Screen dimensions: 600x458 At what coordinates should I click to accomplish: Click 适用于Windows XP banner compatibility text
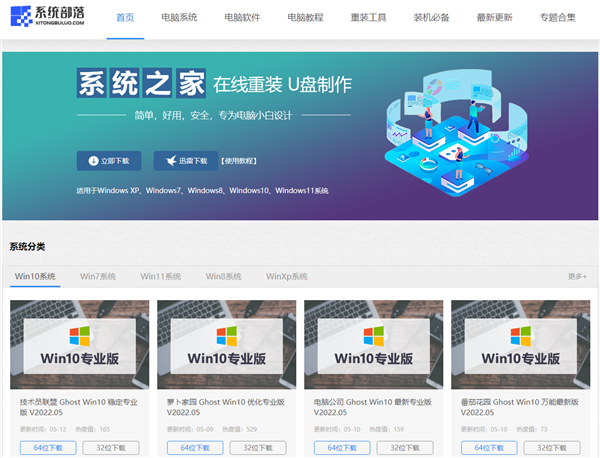coord(202,191)
